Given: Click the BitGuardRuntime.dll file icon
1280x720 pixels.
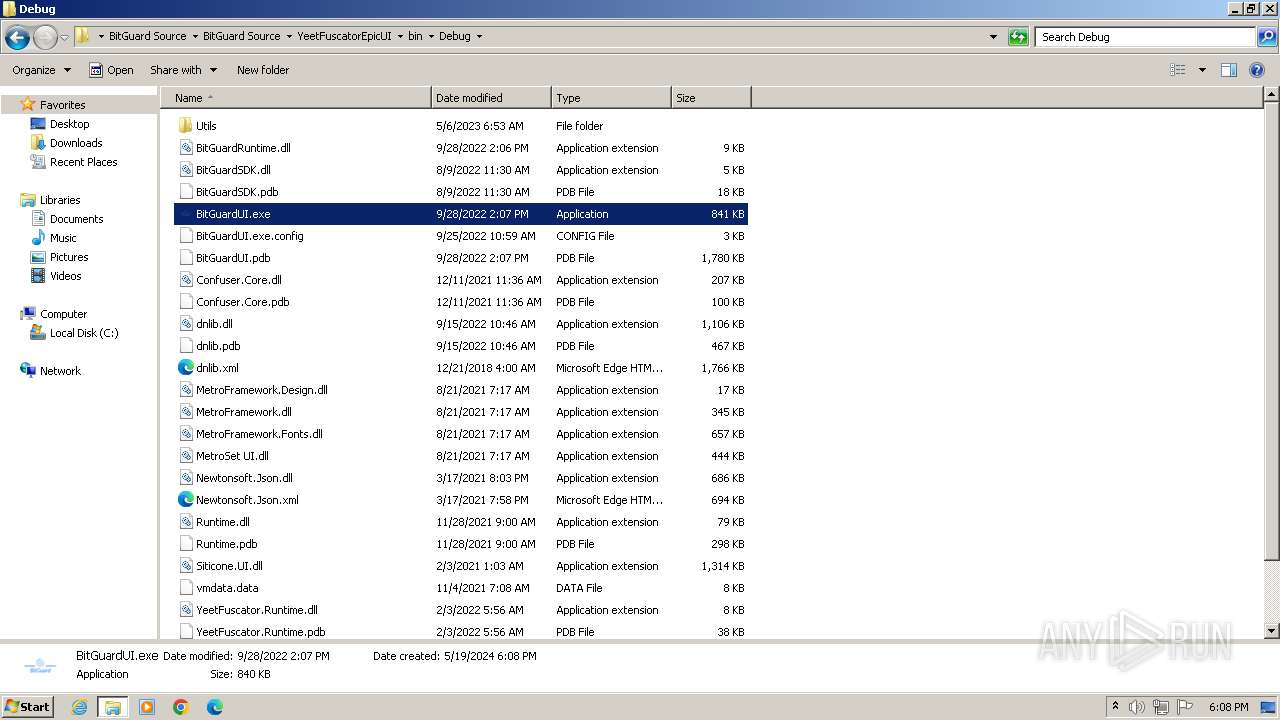Looking at the screenshot, I should point(185,148).
